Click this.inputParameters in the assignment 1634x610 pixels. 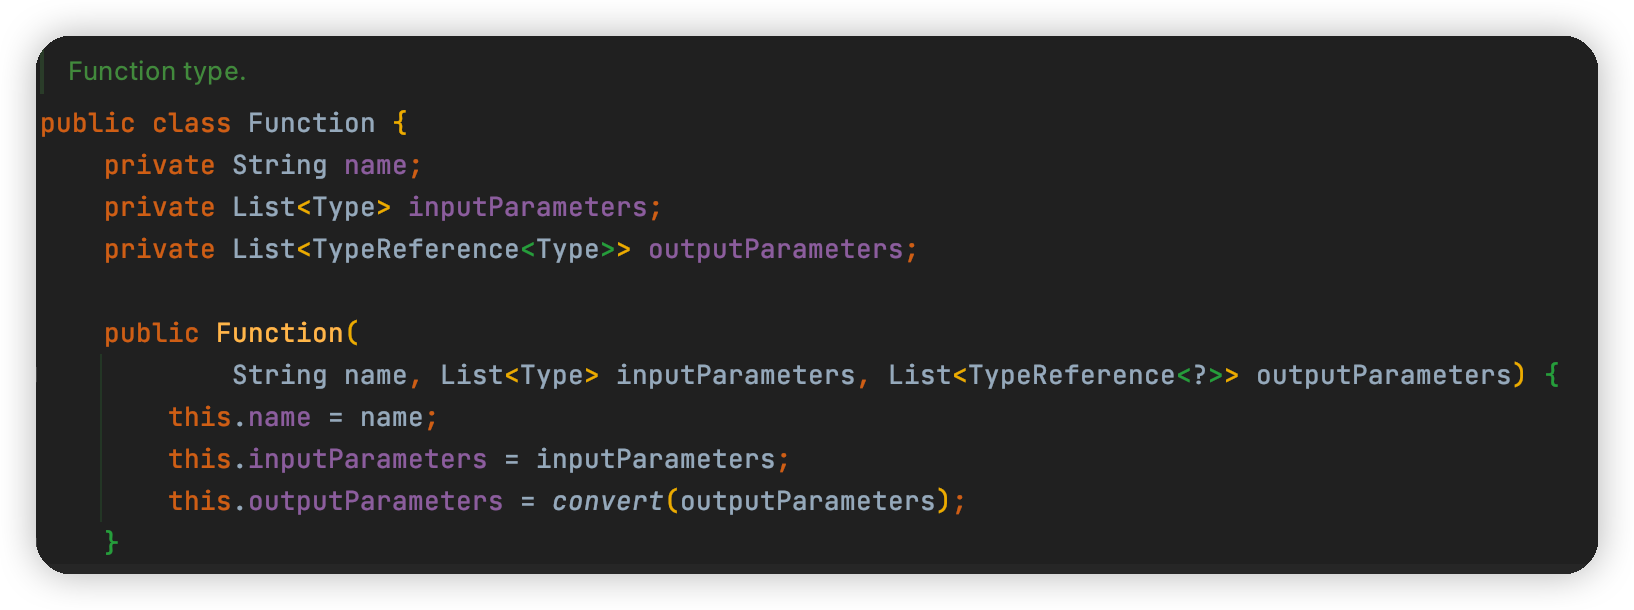click(327, 459)
